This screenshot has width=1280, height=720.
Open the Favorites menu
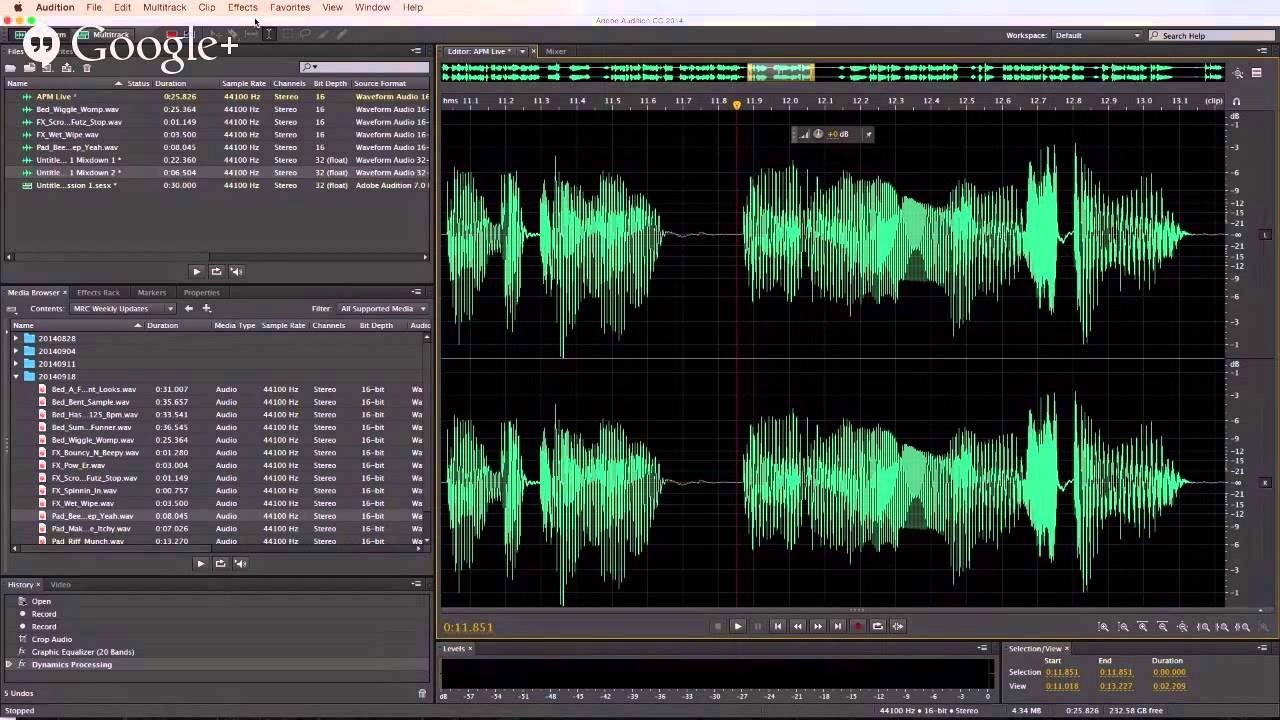click(x=290, y=7)
